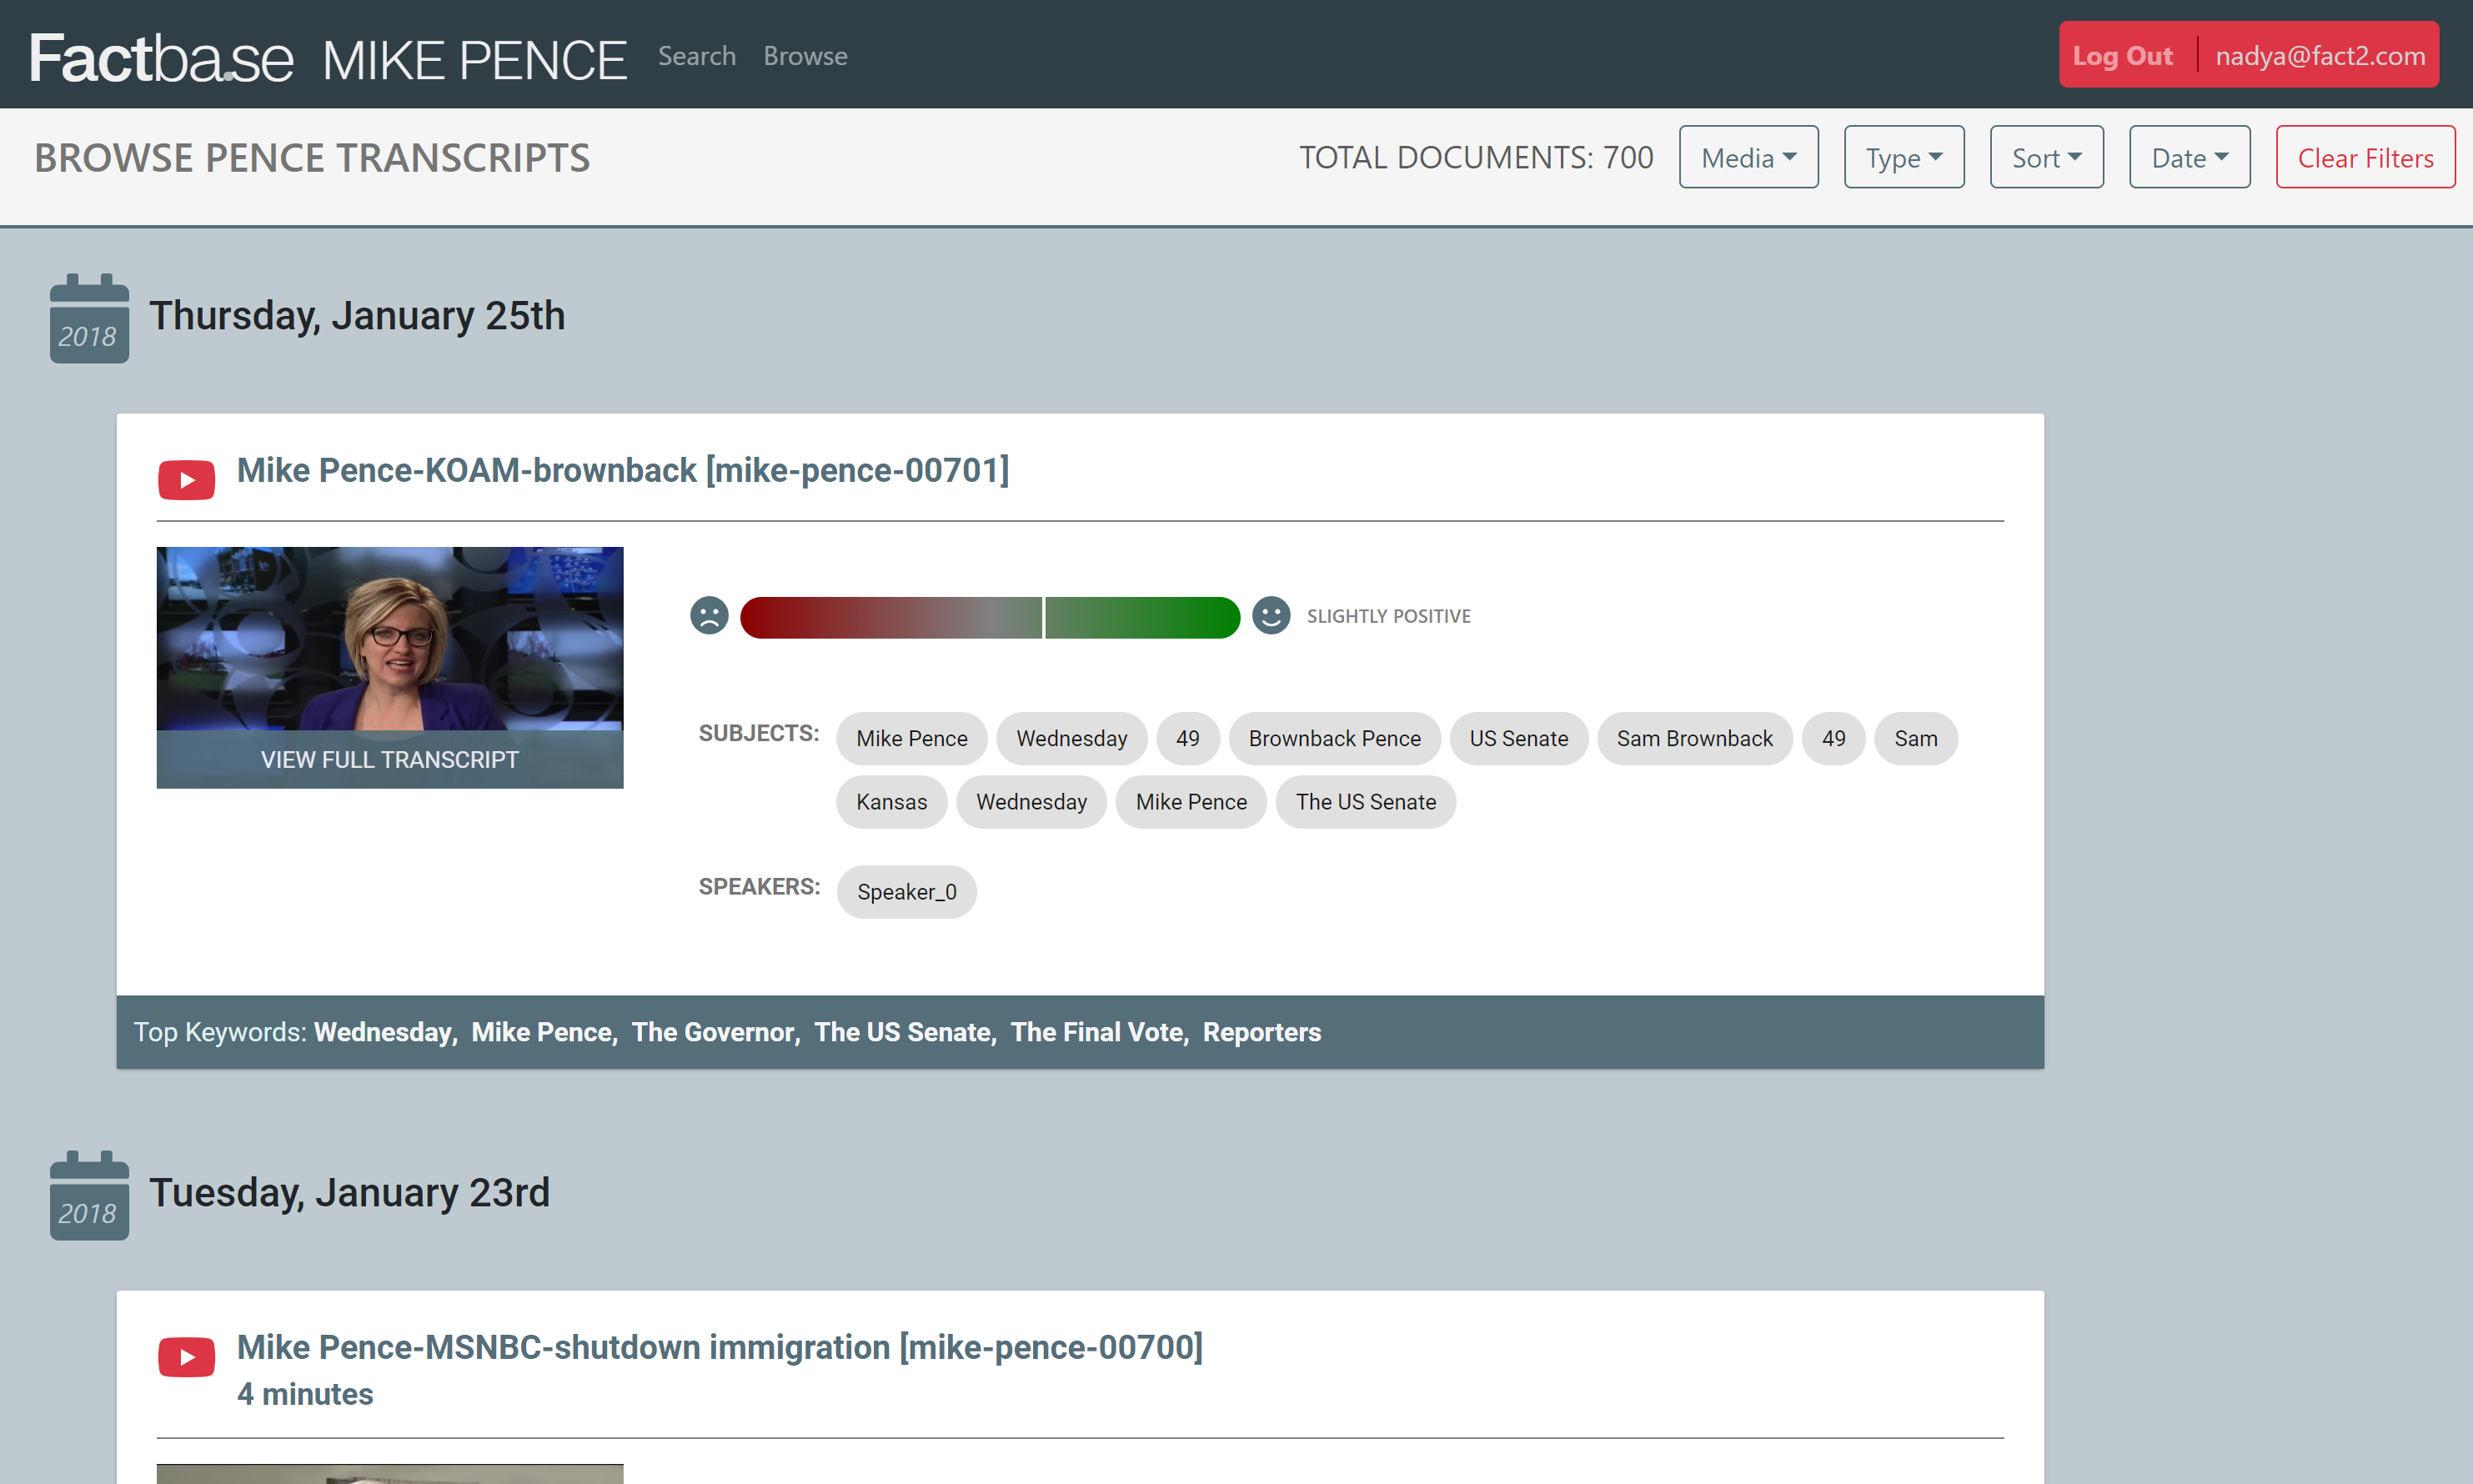Click the SLIGHTLY POSITIVE sentiment label
The width and height of the screenshot is (2473, 1484).
click(x=1388, y=616)
